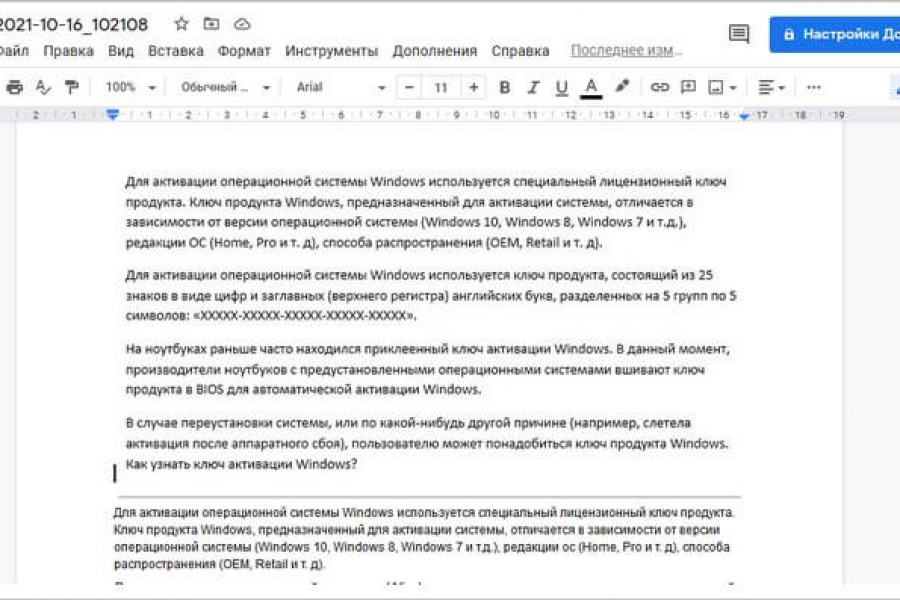Image resolution: width=900 pixels, height=600 pixels.
Task: Open the Вставка menu
Action: pos(176,51)
